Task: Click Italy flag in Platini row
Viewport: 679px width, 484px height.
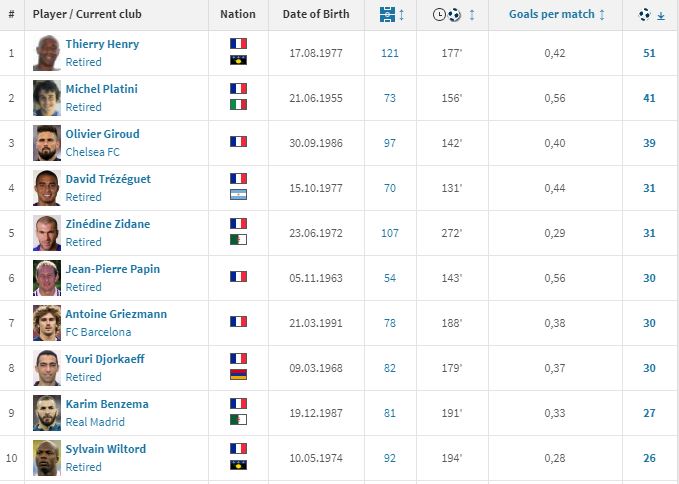Action: pyautogui.click(x=238, y=105)
